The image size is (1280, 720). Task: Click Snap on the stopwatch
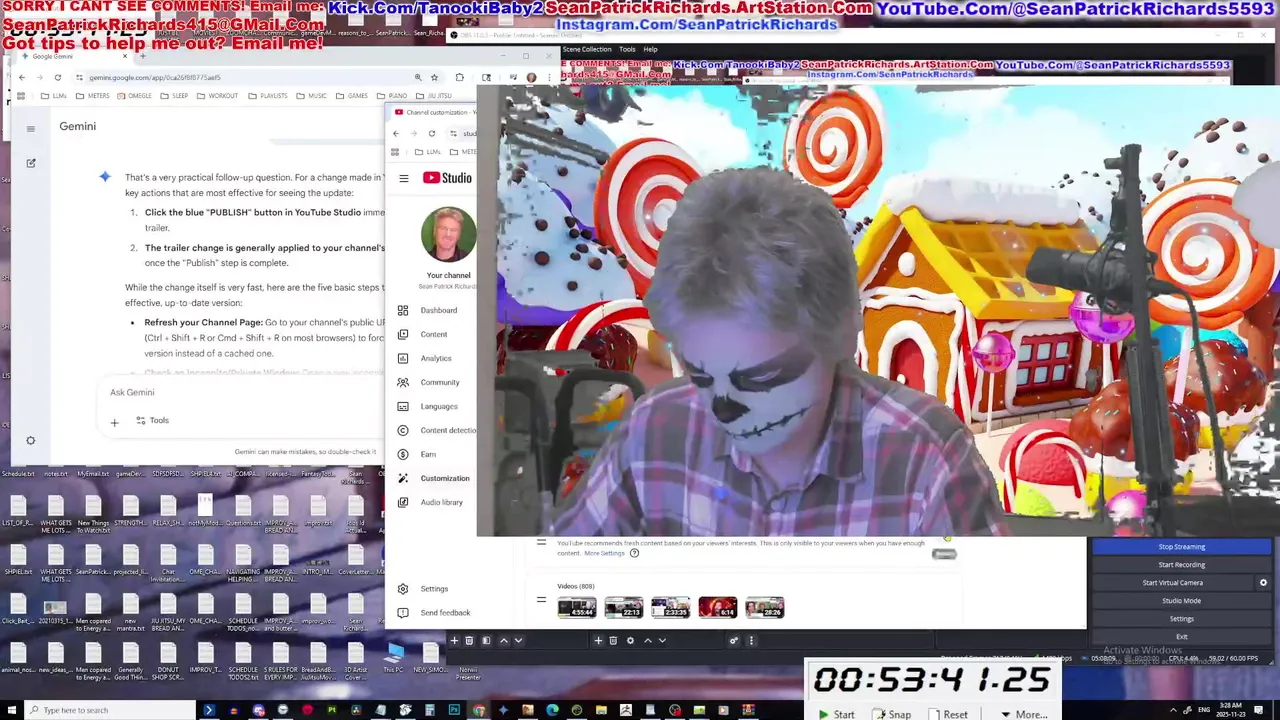click(892, 714)
